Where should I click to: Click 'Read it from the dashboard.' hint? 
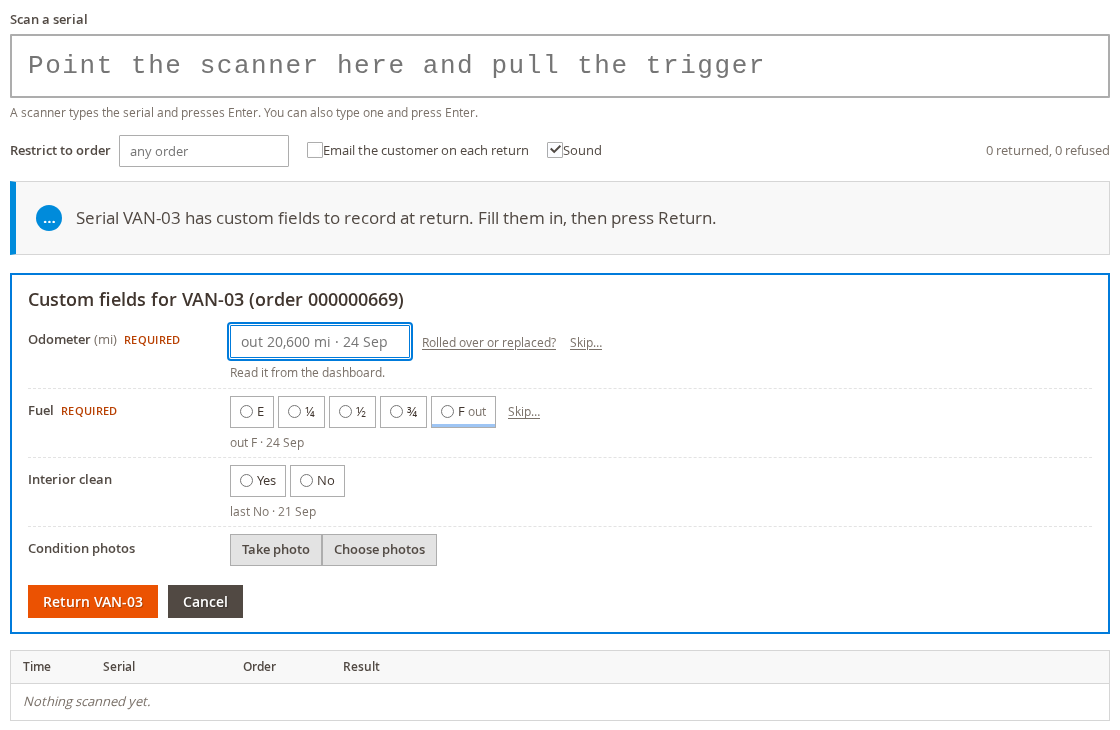(307, 372)
